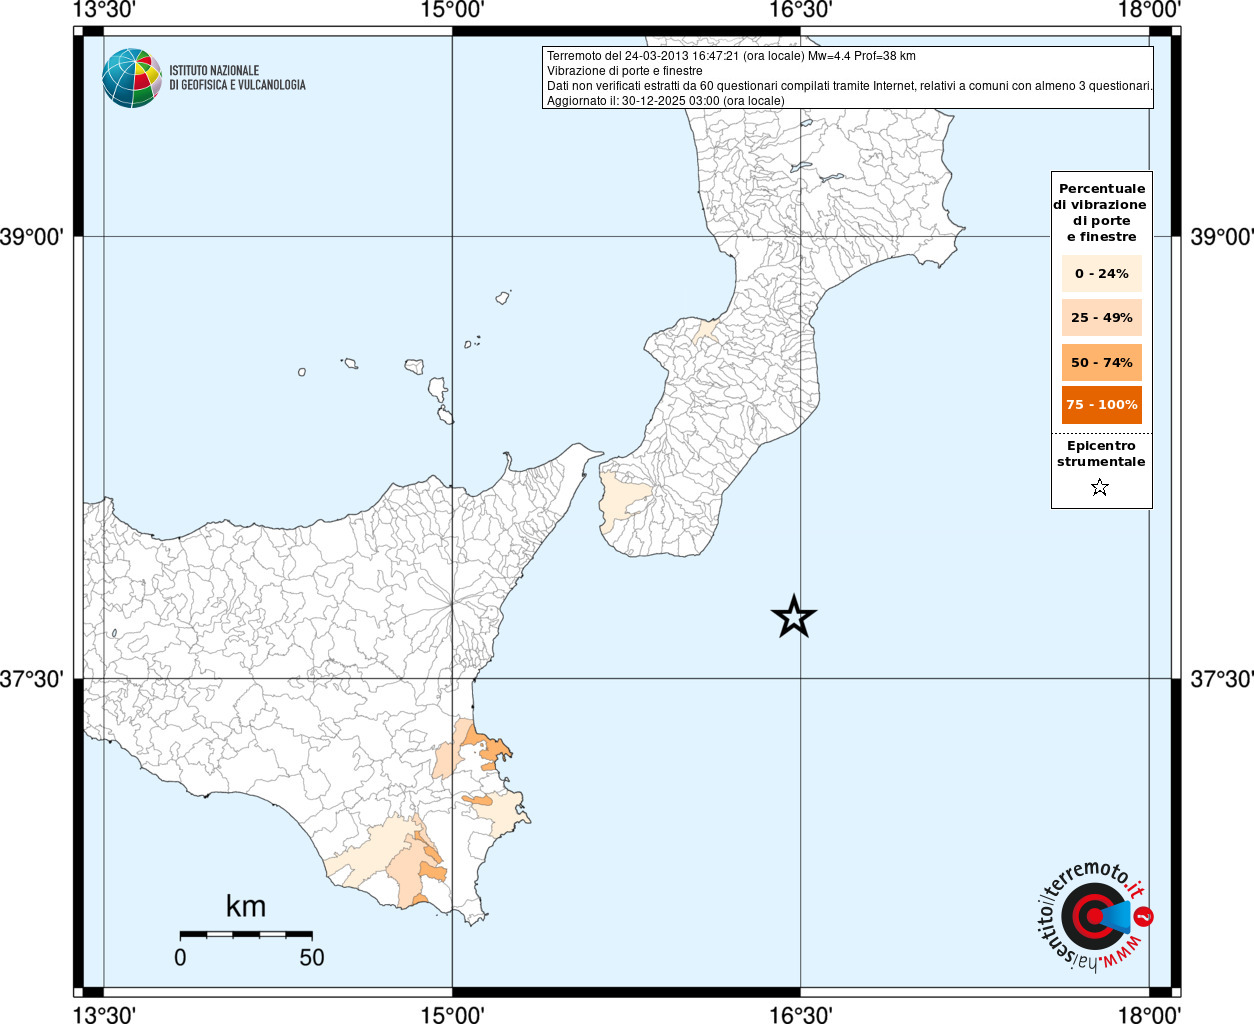Click the 'Terremoto del 24-03-2013' header line

731,56
